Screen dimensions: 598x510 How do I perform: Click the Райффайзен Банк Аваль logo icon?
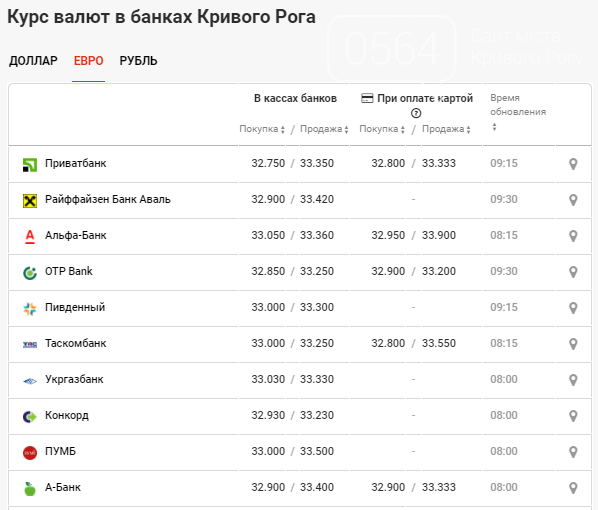click(30, 200)
